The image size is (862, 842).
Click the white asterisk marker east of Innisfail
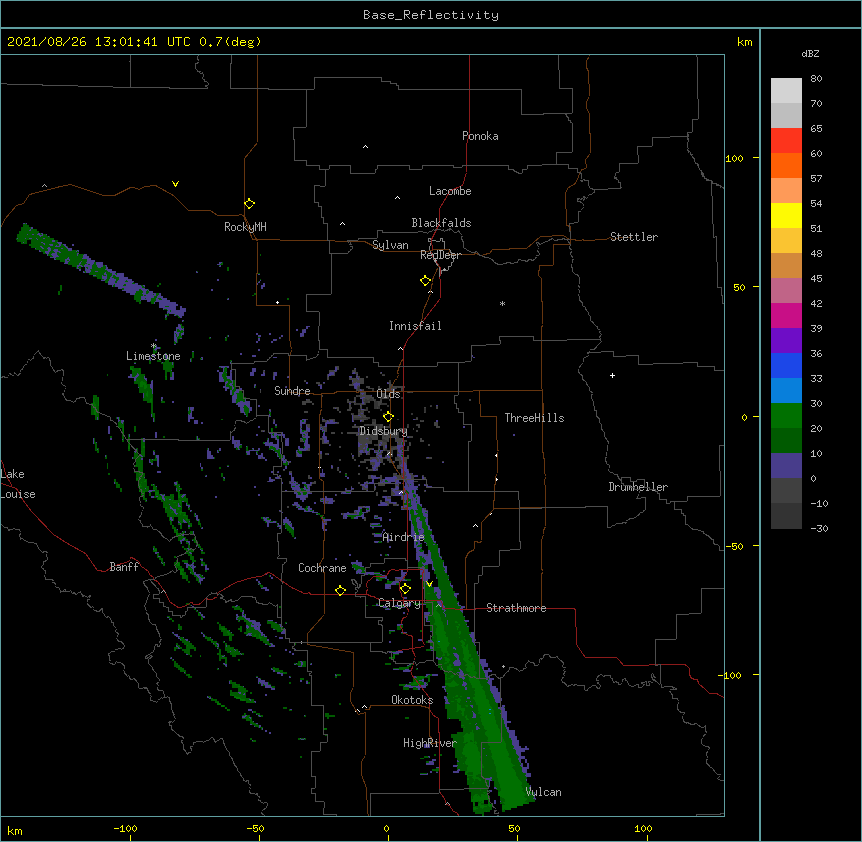click(x=502, y=303)
